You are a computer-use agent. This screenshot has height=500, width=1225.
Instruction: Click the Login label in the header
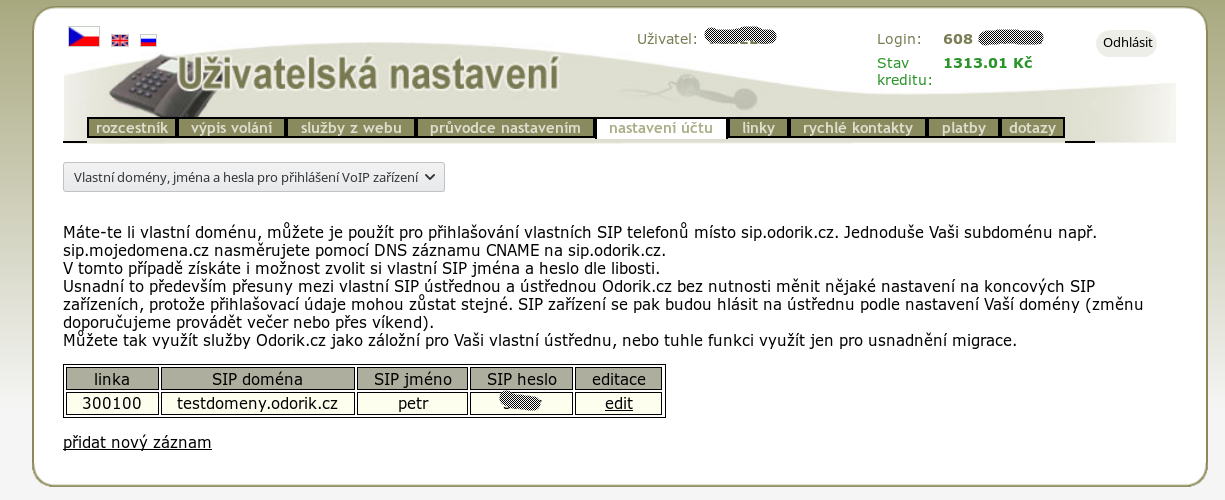coord(898,39)
